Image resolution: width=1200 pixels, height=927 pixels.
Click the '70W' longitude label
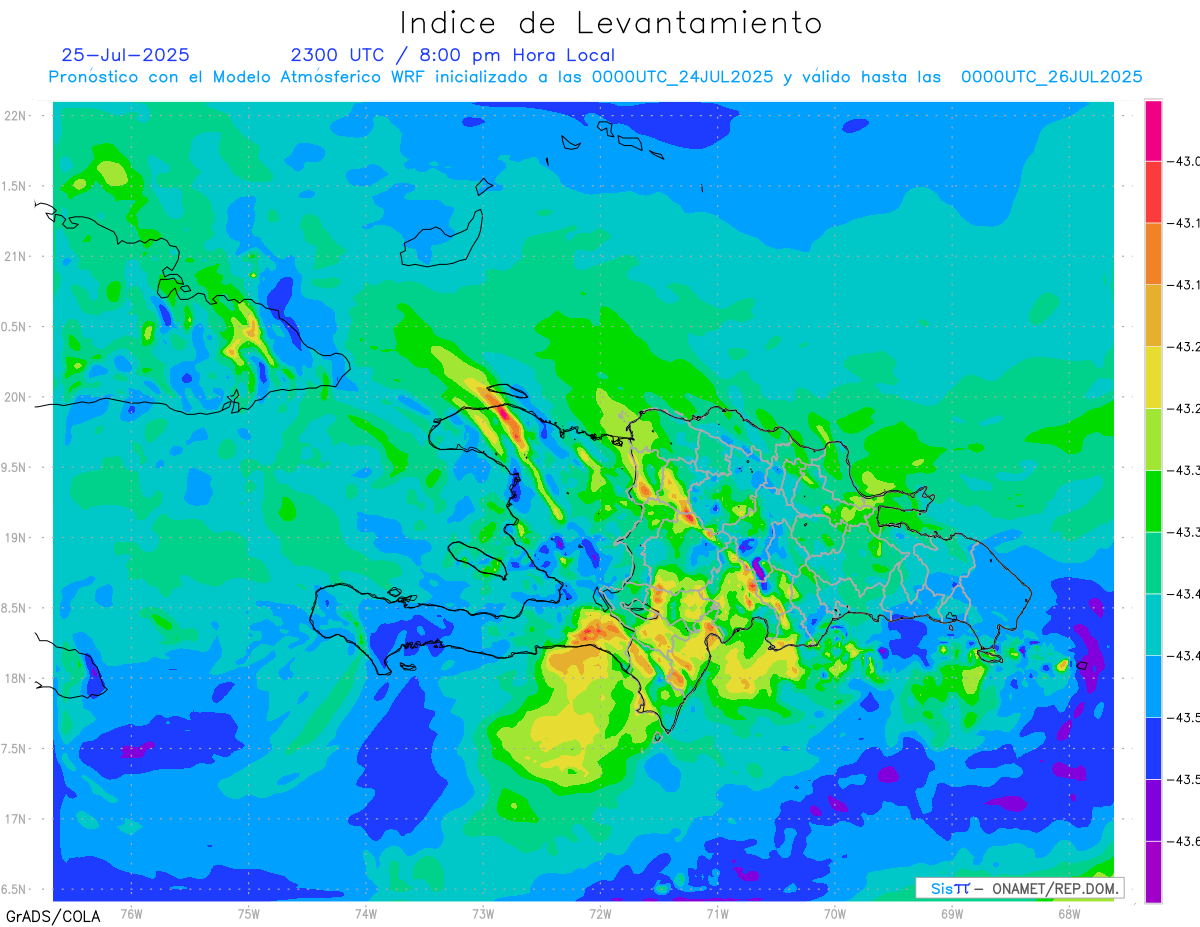[835, 913]
